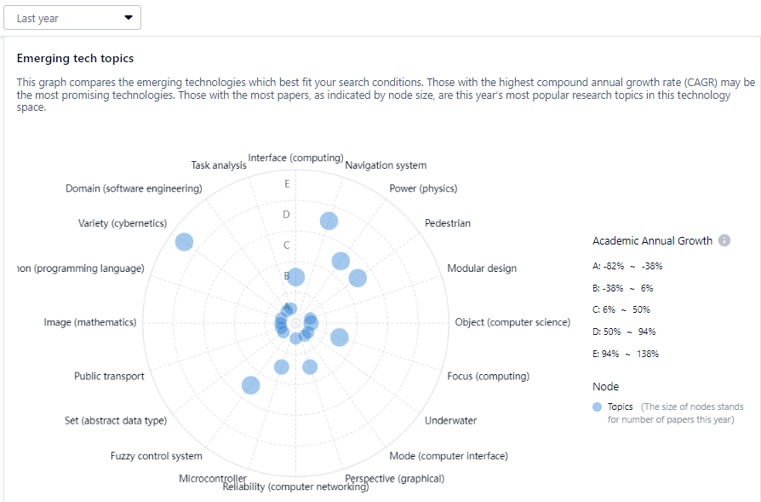
Task: Click the Topics legend text
Action: coord(620,407)
